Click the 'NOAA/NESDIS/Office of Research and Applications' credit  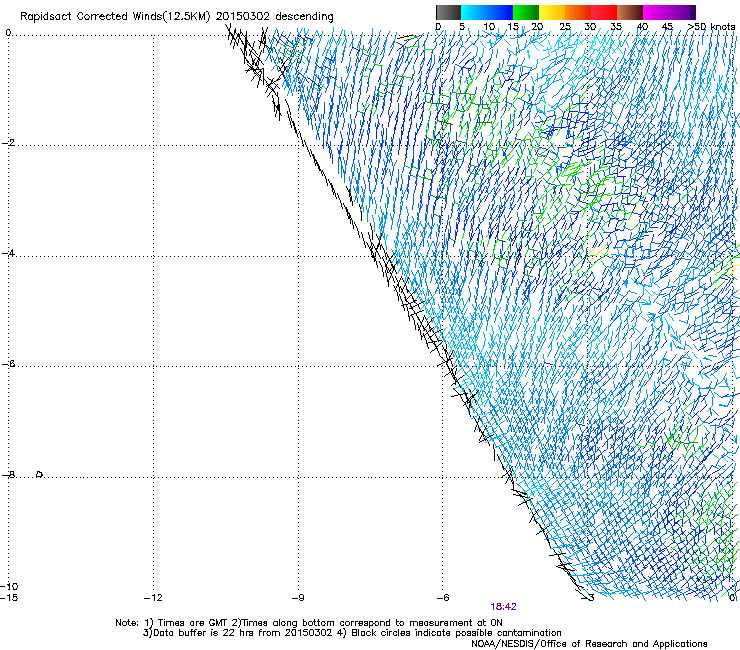click(x=589, y=644)
